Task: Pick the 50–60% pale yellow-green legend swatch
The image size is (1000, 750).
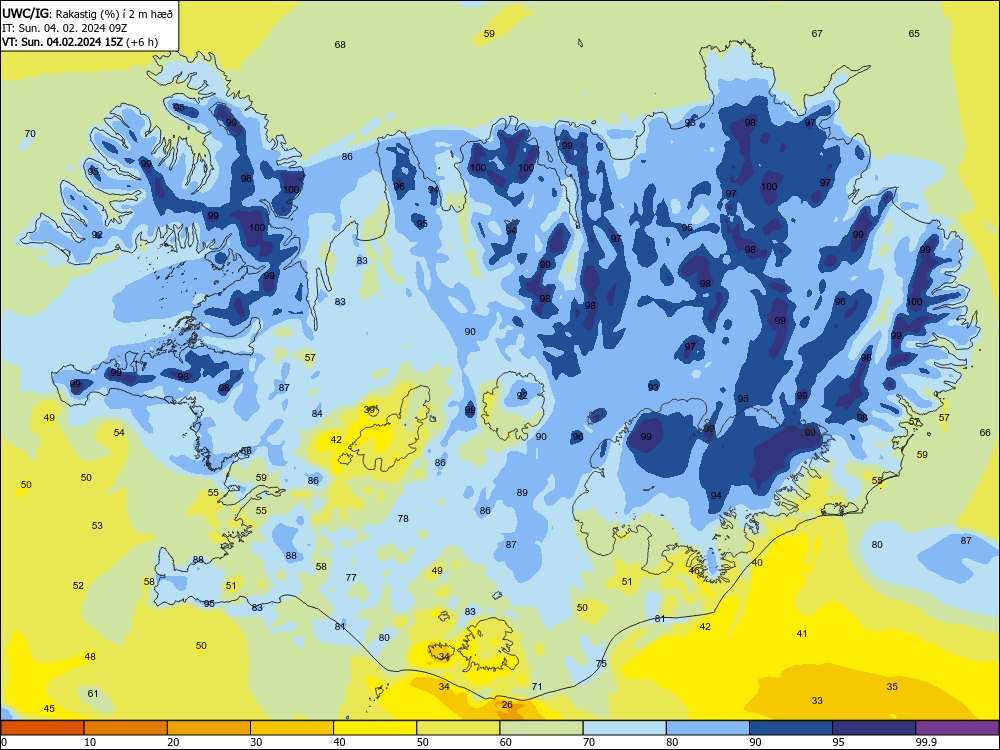Action: point(458,728)
